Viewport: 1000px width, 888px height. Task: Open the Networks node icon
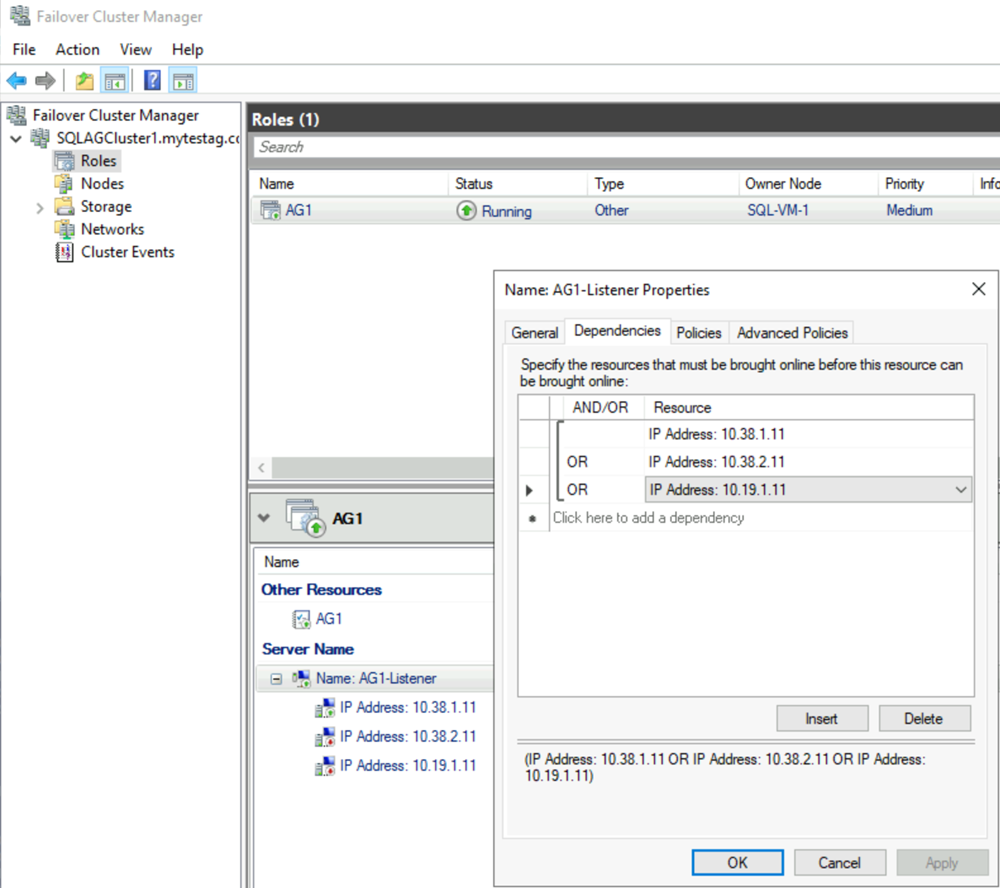pyautogui.click(x=65, y=229)
